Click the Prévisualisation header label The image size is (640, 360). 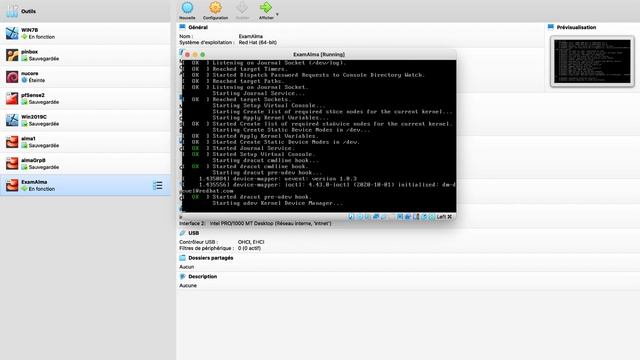[x=576, y=27]
